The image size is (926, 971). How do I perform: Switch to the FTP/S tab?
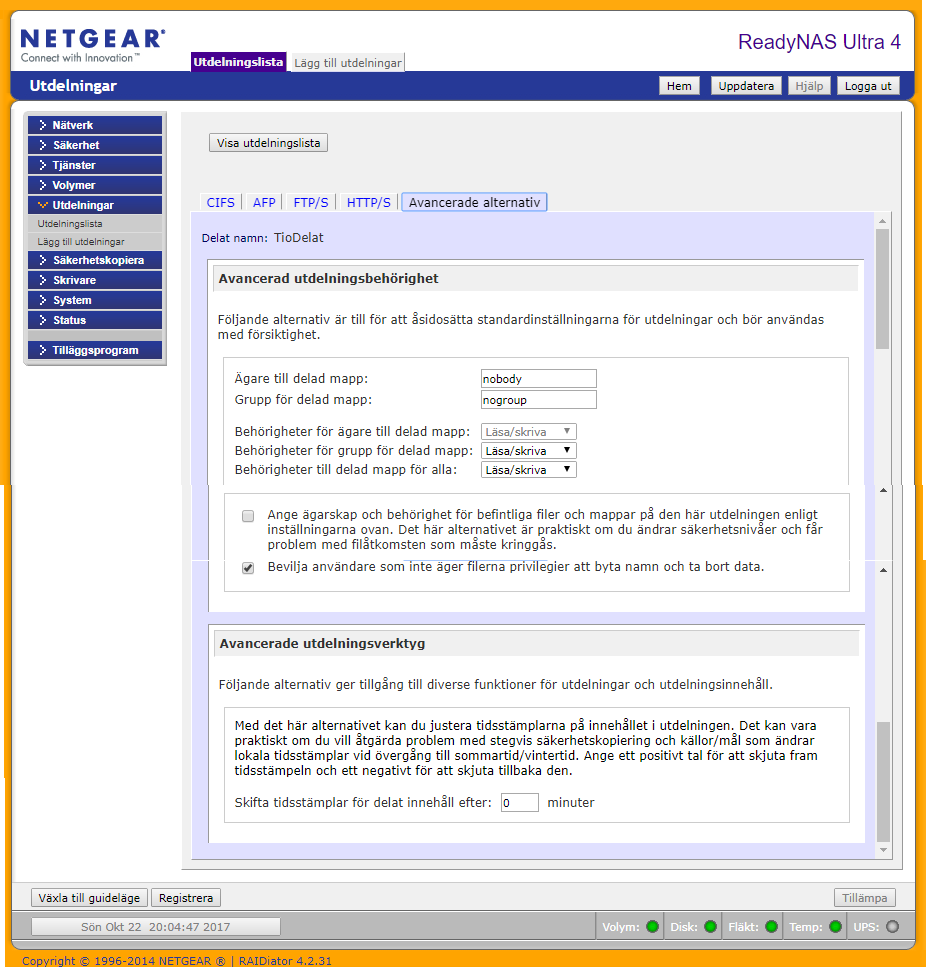pyautogui.click(x=311, y=202)
